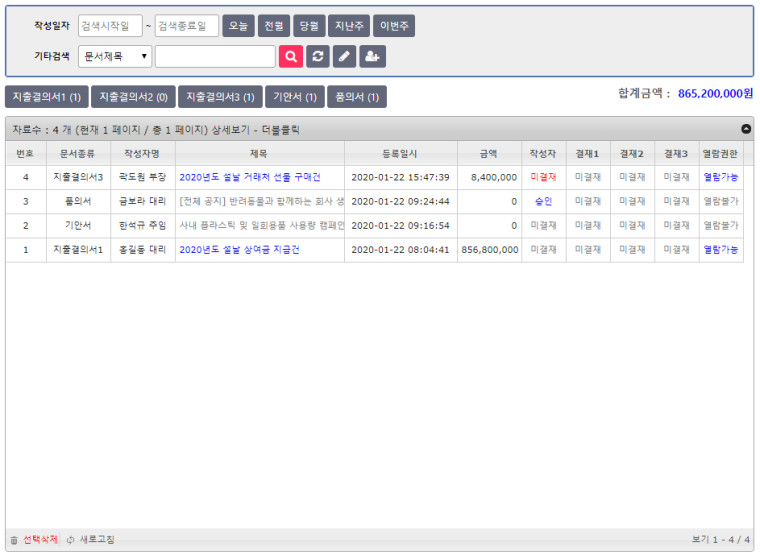Click the trash 선택삭제 icon at bottom

pyautogui.click(x=14, y=540)
